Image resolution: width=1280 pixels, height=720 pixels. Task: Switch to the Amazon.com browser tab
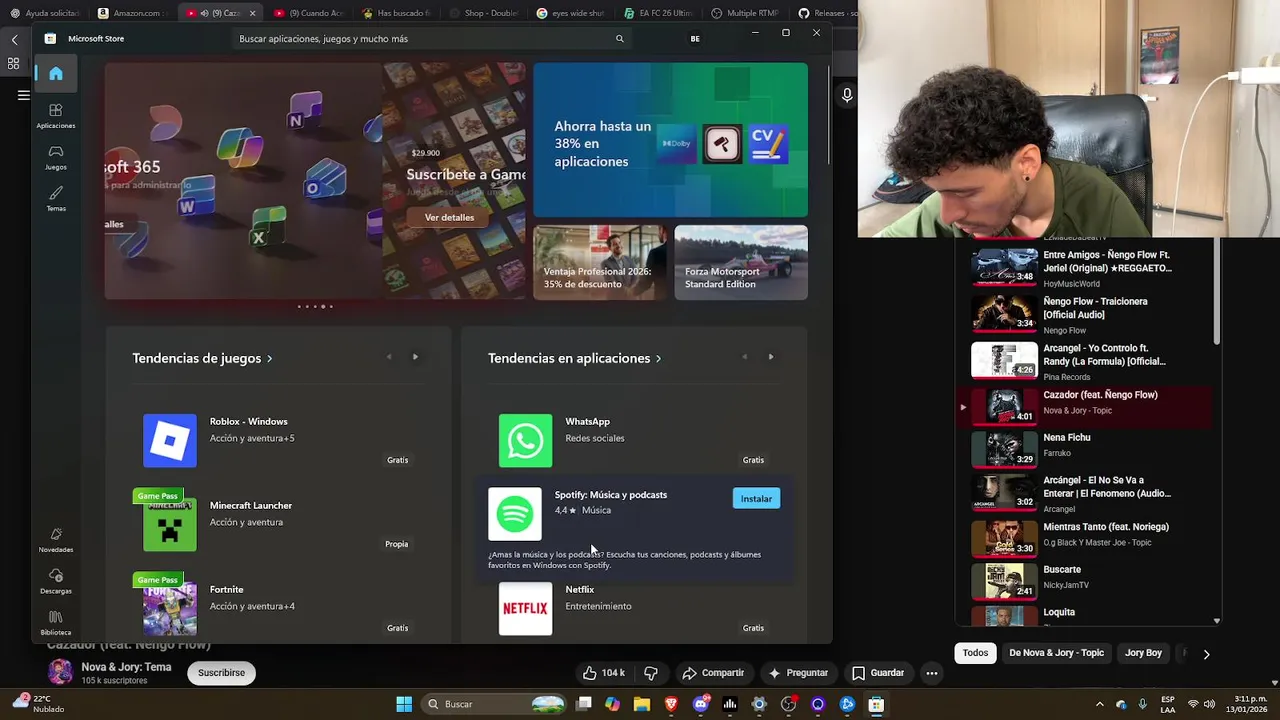[131, 13]
